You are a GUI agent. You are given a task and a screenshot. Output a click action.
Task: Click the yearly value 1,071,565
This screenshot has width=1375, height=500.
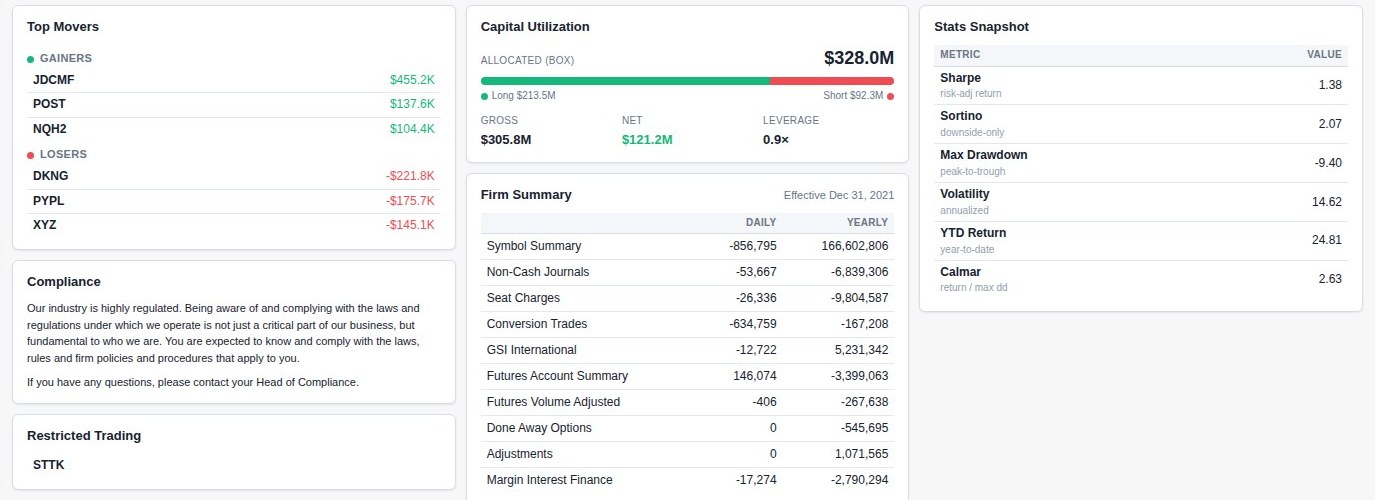[x=861, y=454]
